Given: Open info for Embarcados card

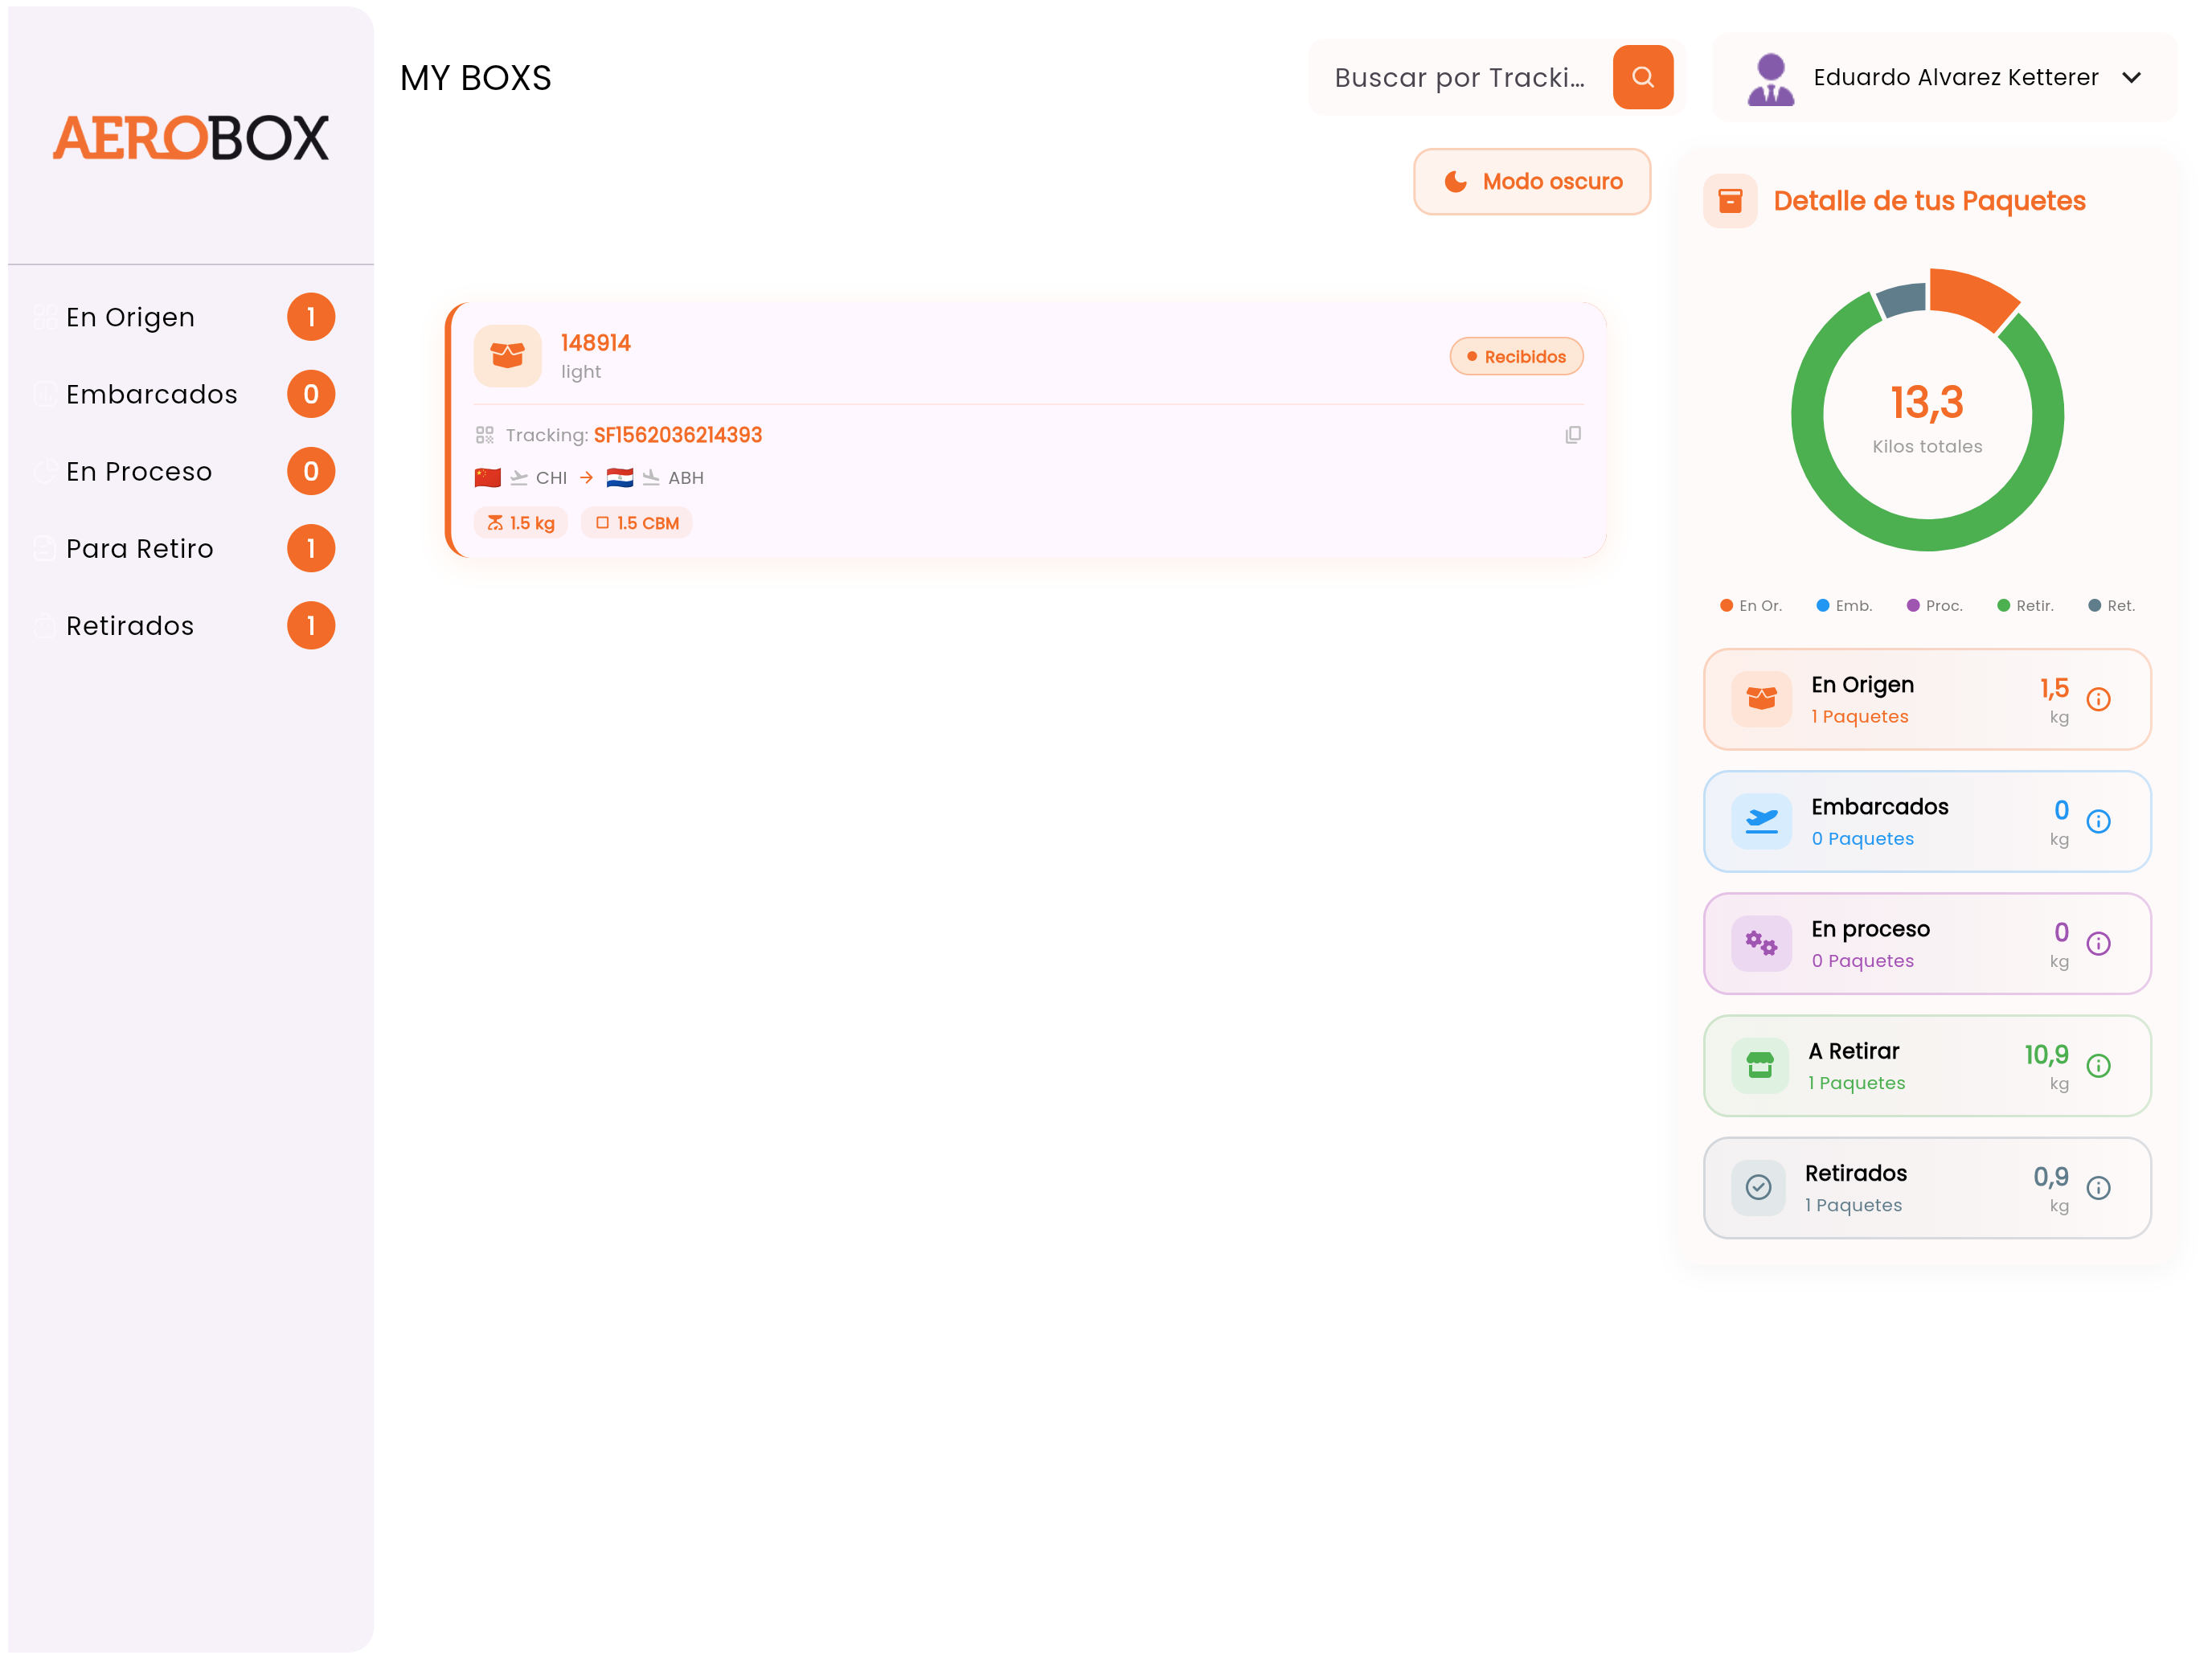Looking at the screenshot, I should [x=2098, y=821].
